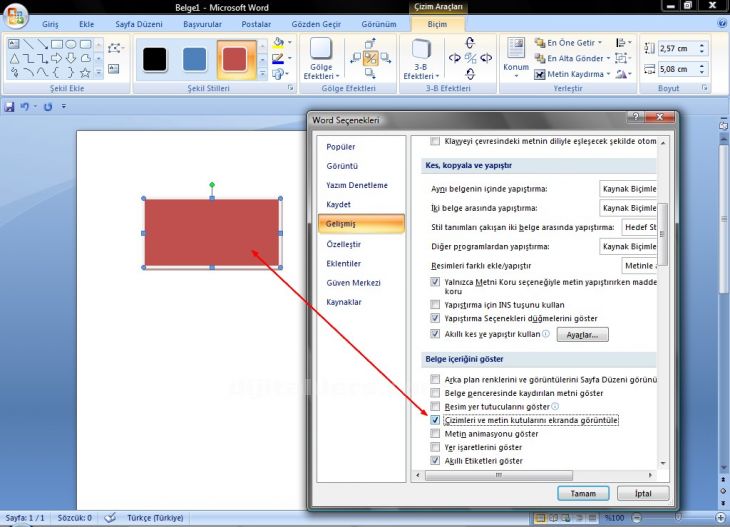Pick the arrow line shape
This screenshot has height=527, width=730.
43,44
